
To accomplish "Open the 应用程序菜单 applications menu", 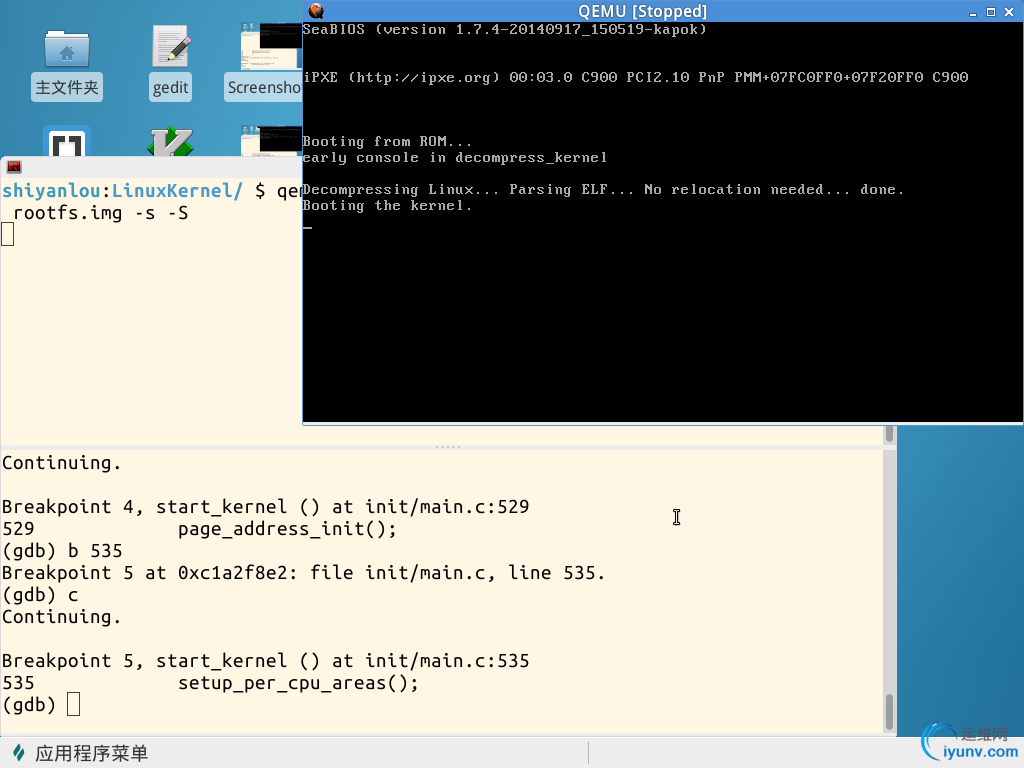I will coord(81,753).
